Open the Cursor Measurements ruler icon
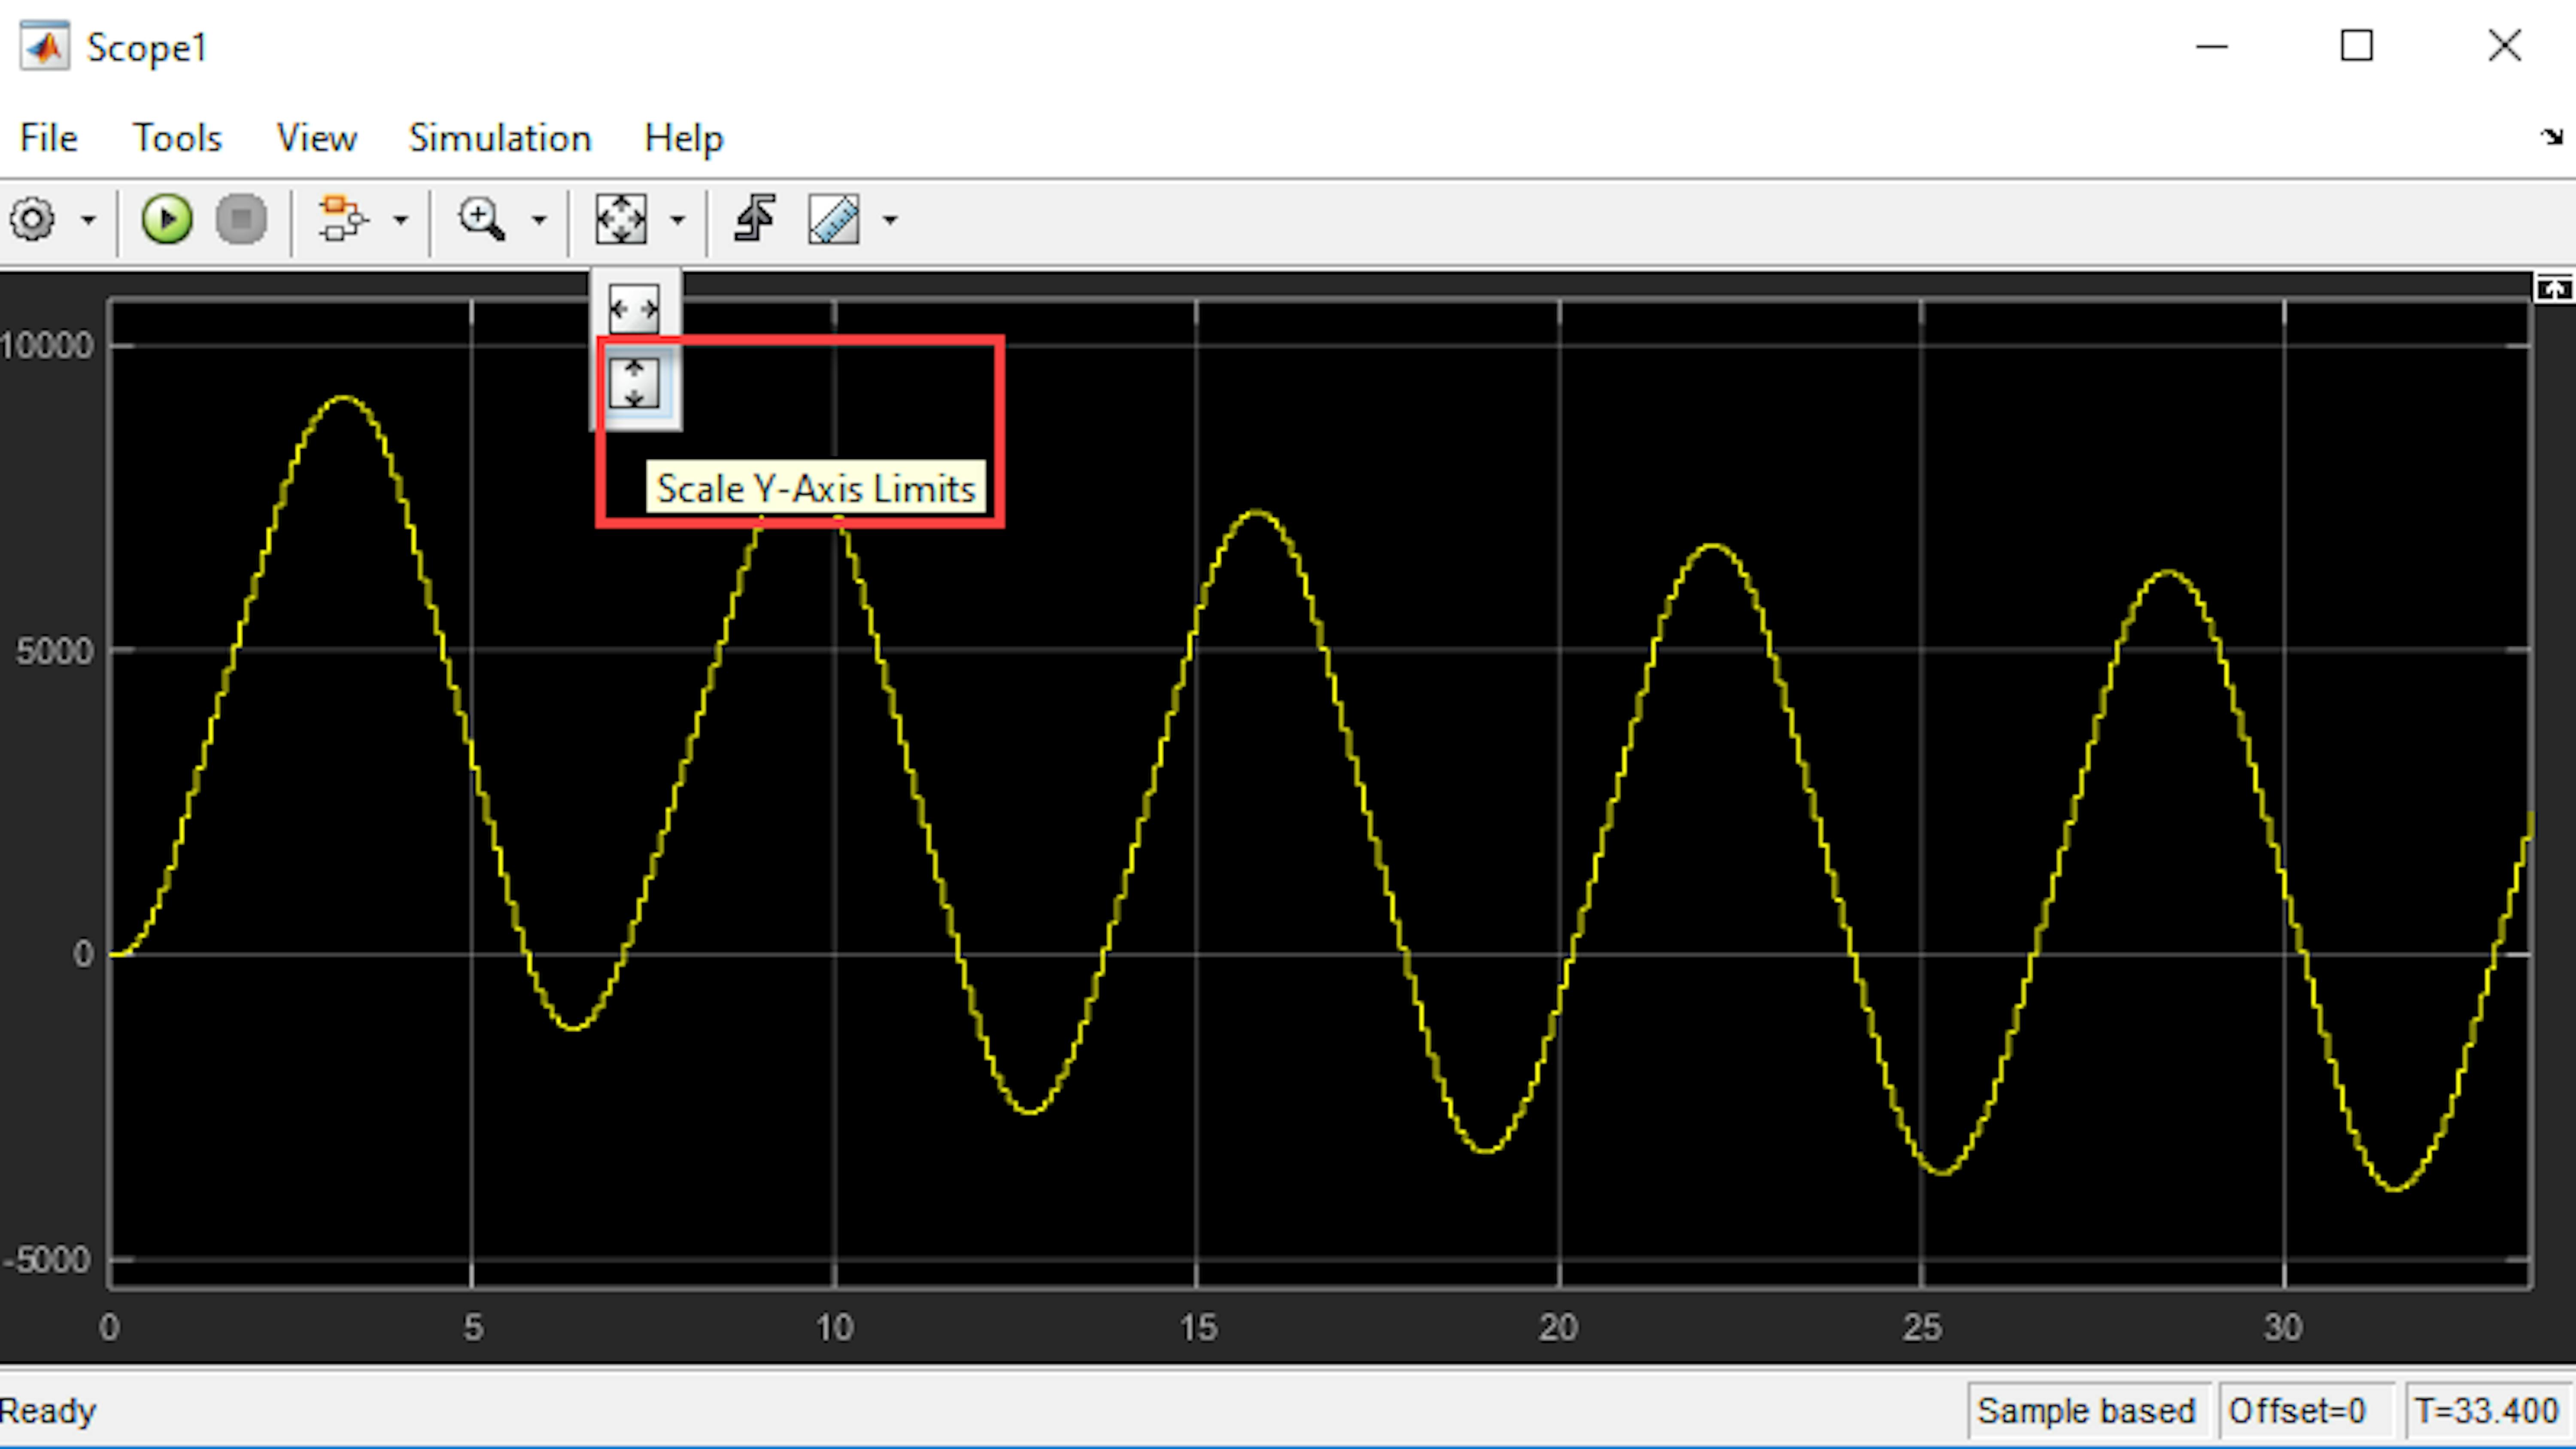 (834, 219)
